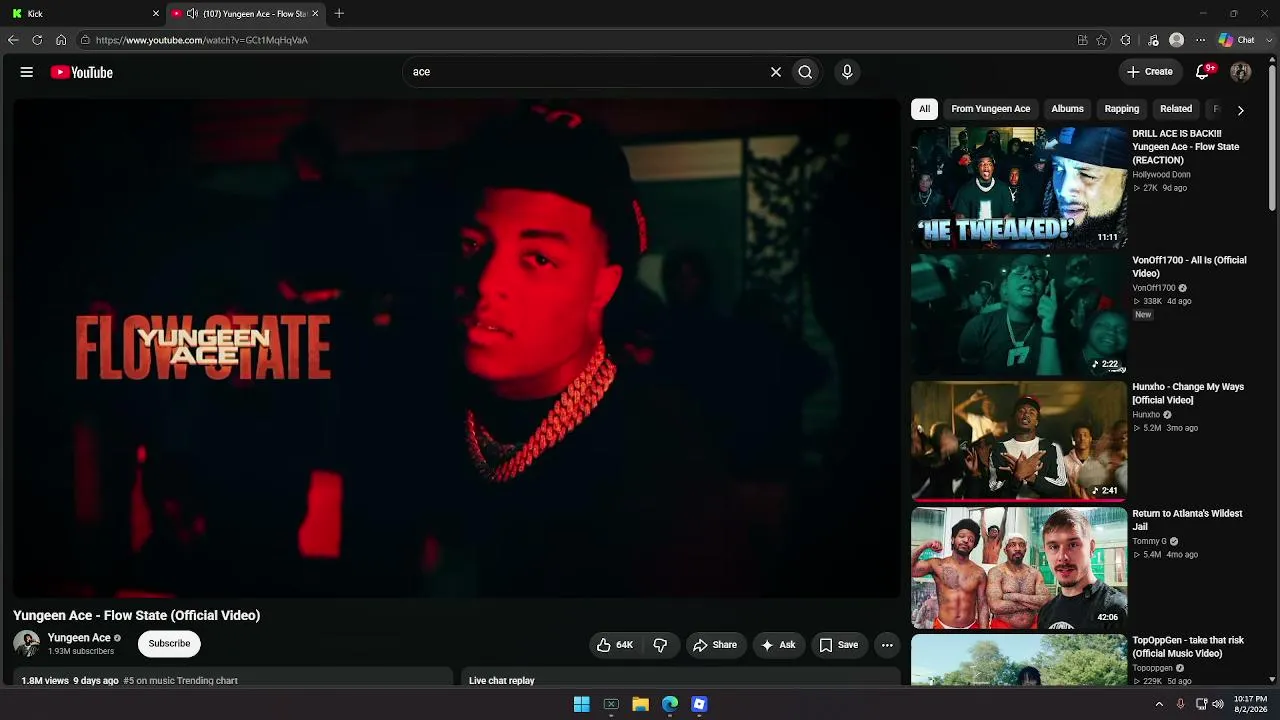Subscribe to Yungeen Ace
The height and width of the screenshot is (720, 1280).
pos(169,644)
